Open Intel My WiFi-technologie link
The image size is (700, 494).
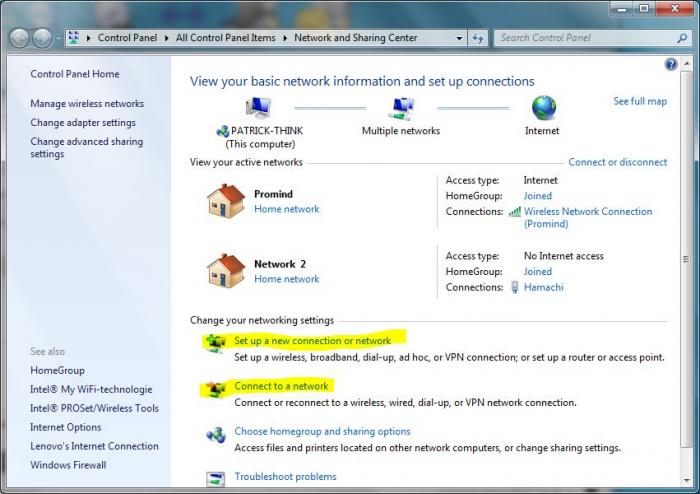(91, 389)
